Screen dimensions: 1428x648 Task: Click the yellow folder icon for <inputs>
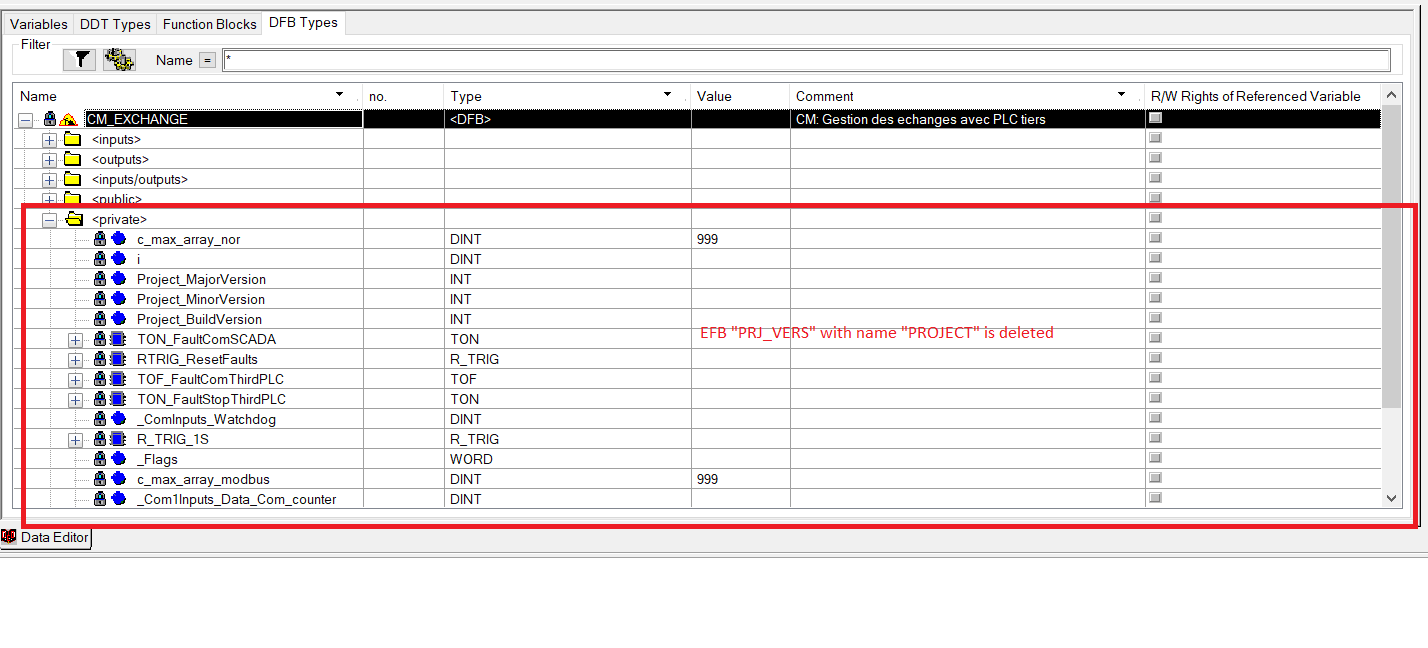(x=72, y=139)
